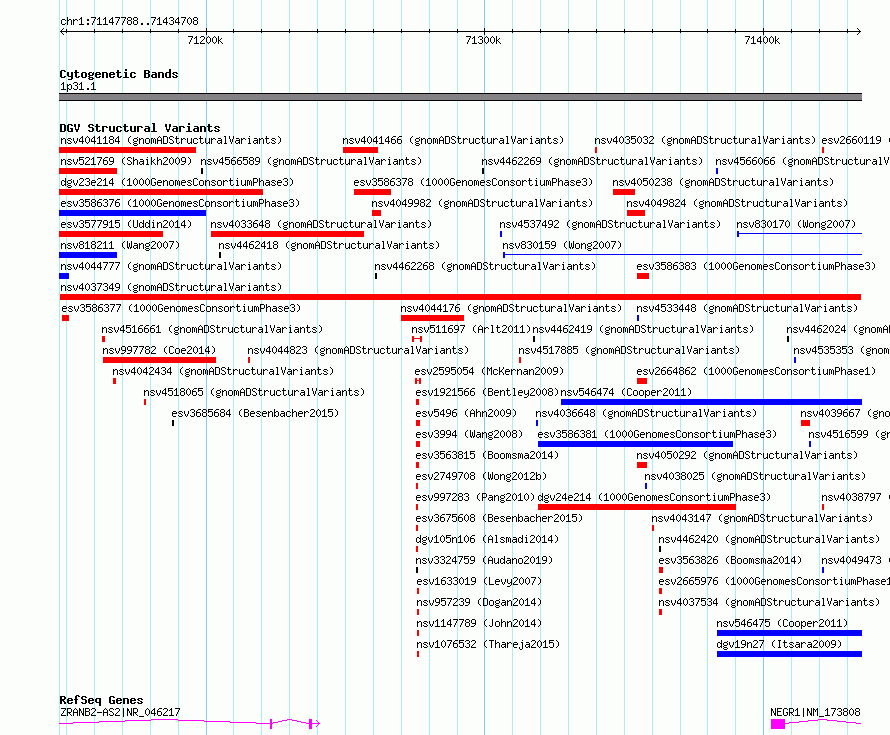Open nsv4462268 variant label
Image resolution: width=890 pixels, height=735 pixels.
(x=485, y=266)
